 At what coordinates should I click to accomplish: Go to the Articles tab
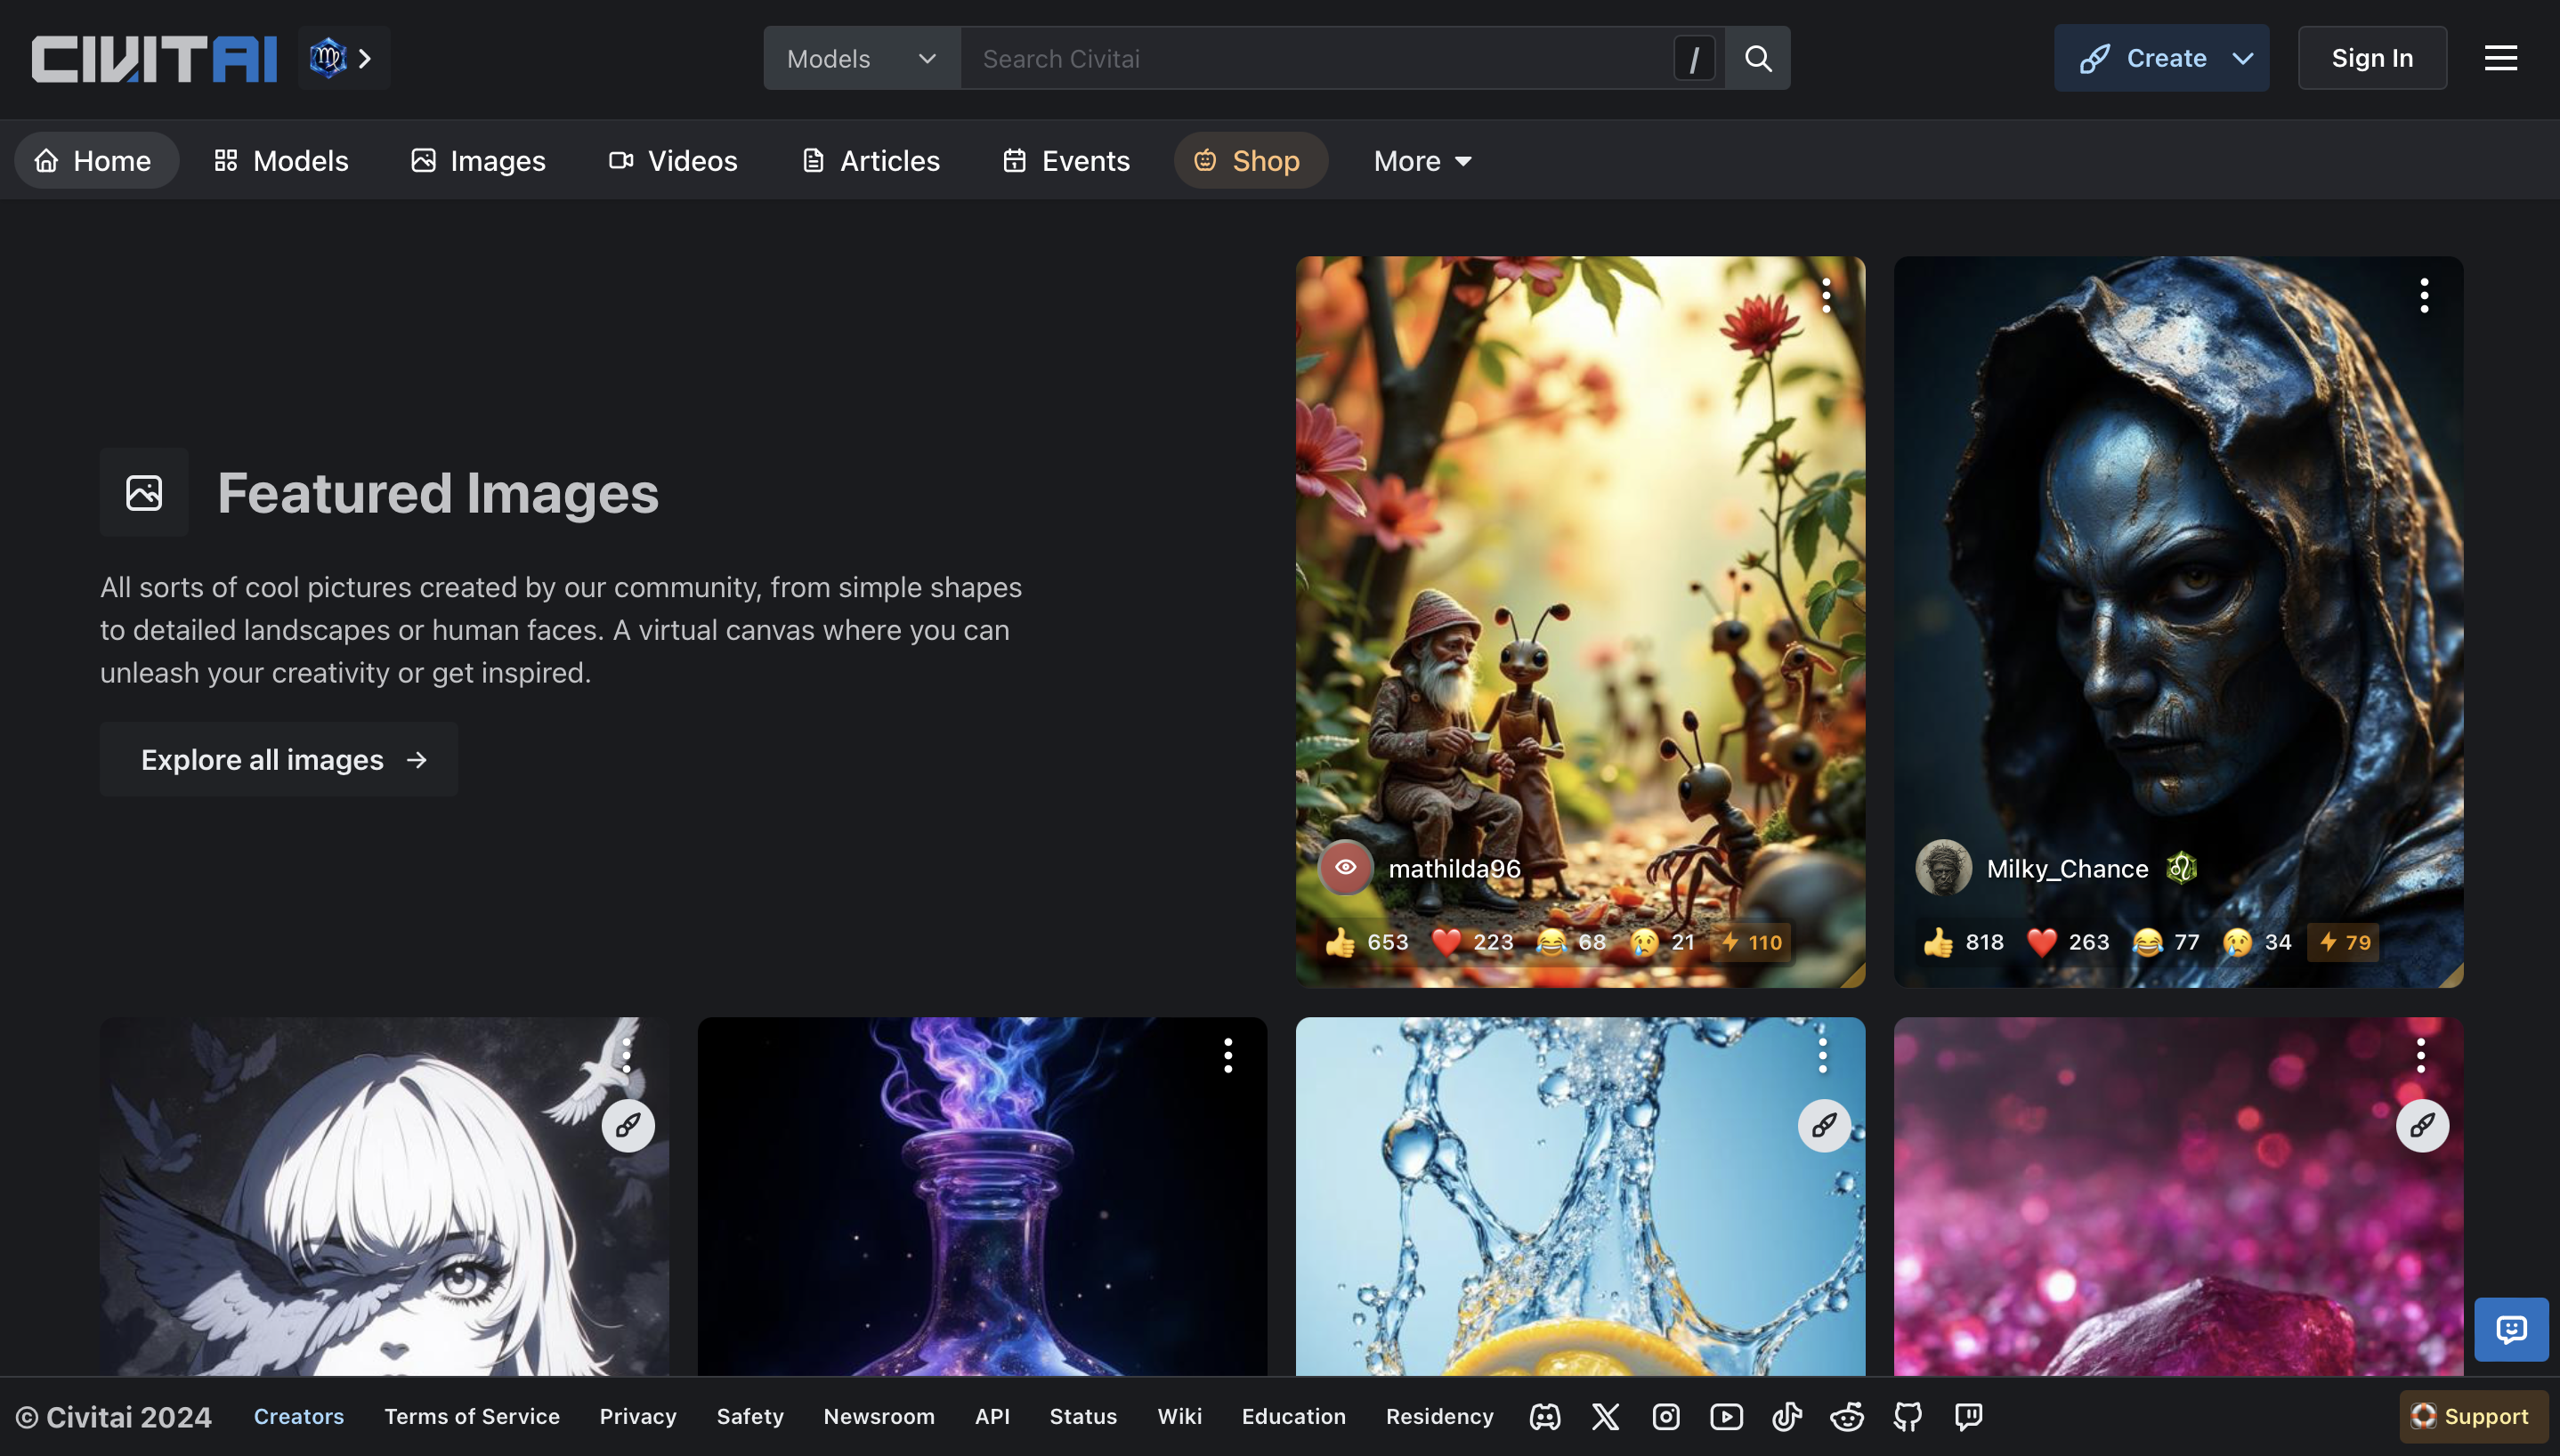871,161
